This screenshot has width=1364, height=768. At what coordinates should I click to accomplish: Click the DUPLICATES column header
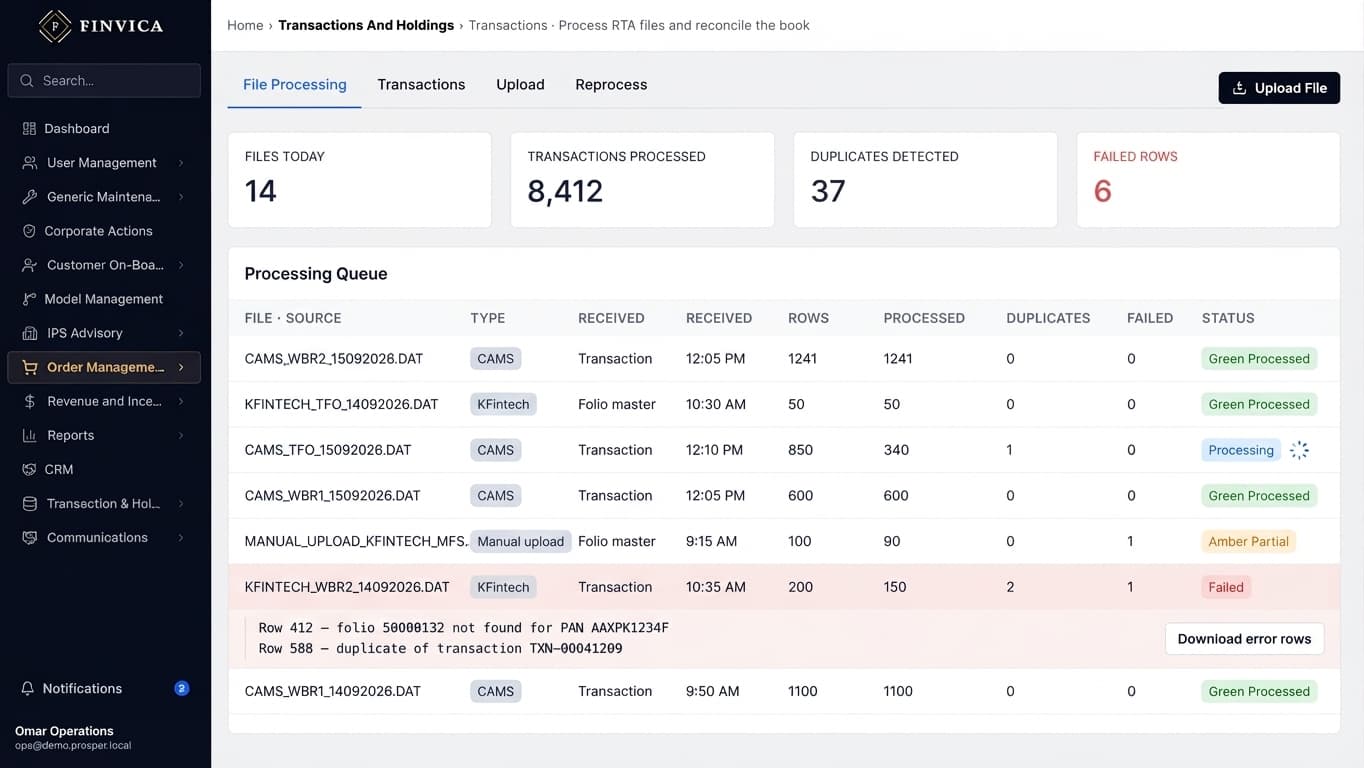(1048, 318)
